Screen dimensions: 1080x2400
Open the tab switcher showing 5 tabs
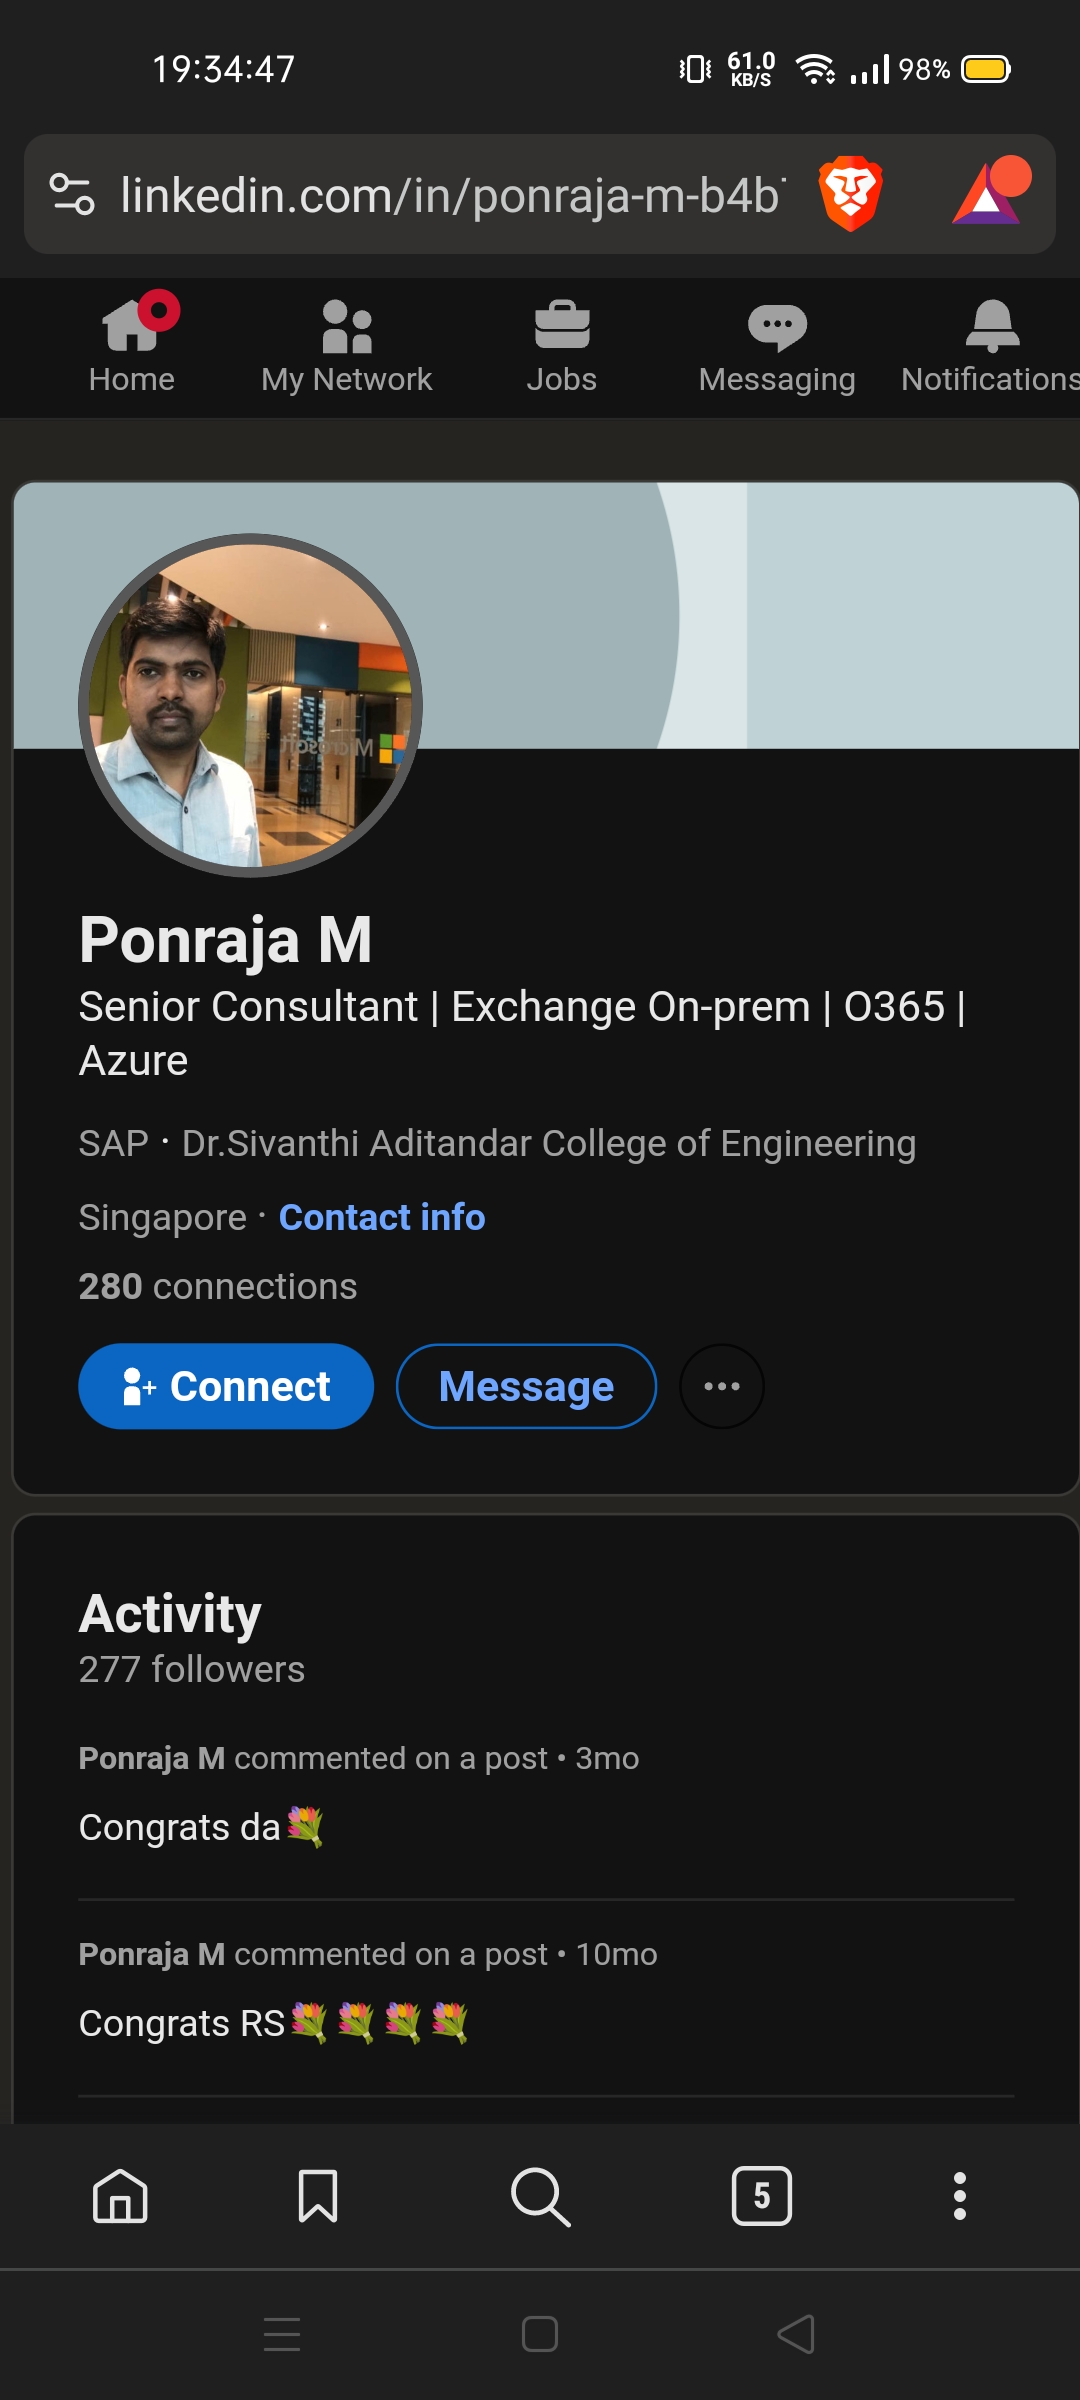click(x=762, y=2196)
